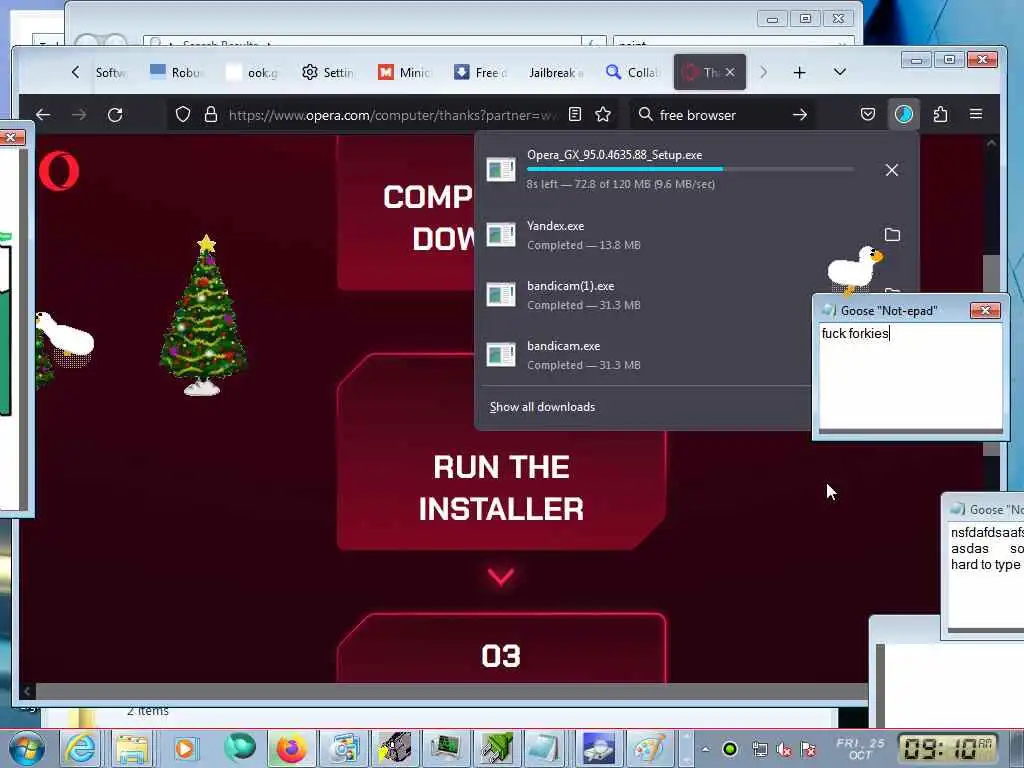Click the URL address field
The height and width of the screenshot is (768, 1024).
point(394,115)
